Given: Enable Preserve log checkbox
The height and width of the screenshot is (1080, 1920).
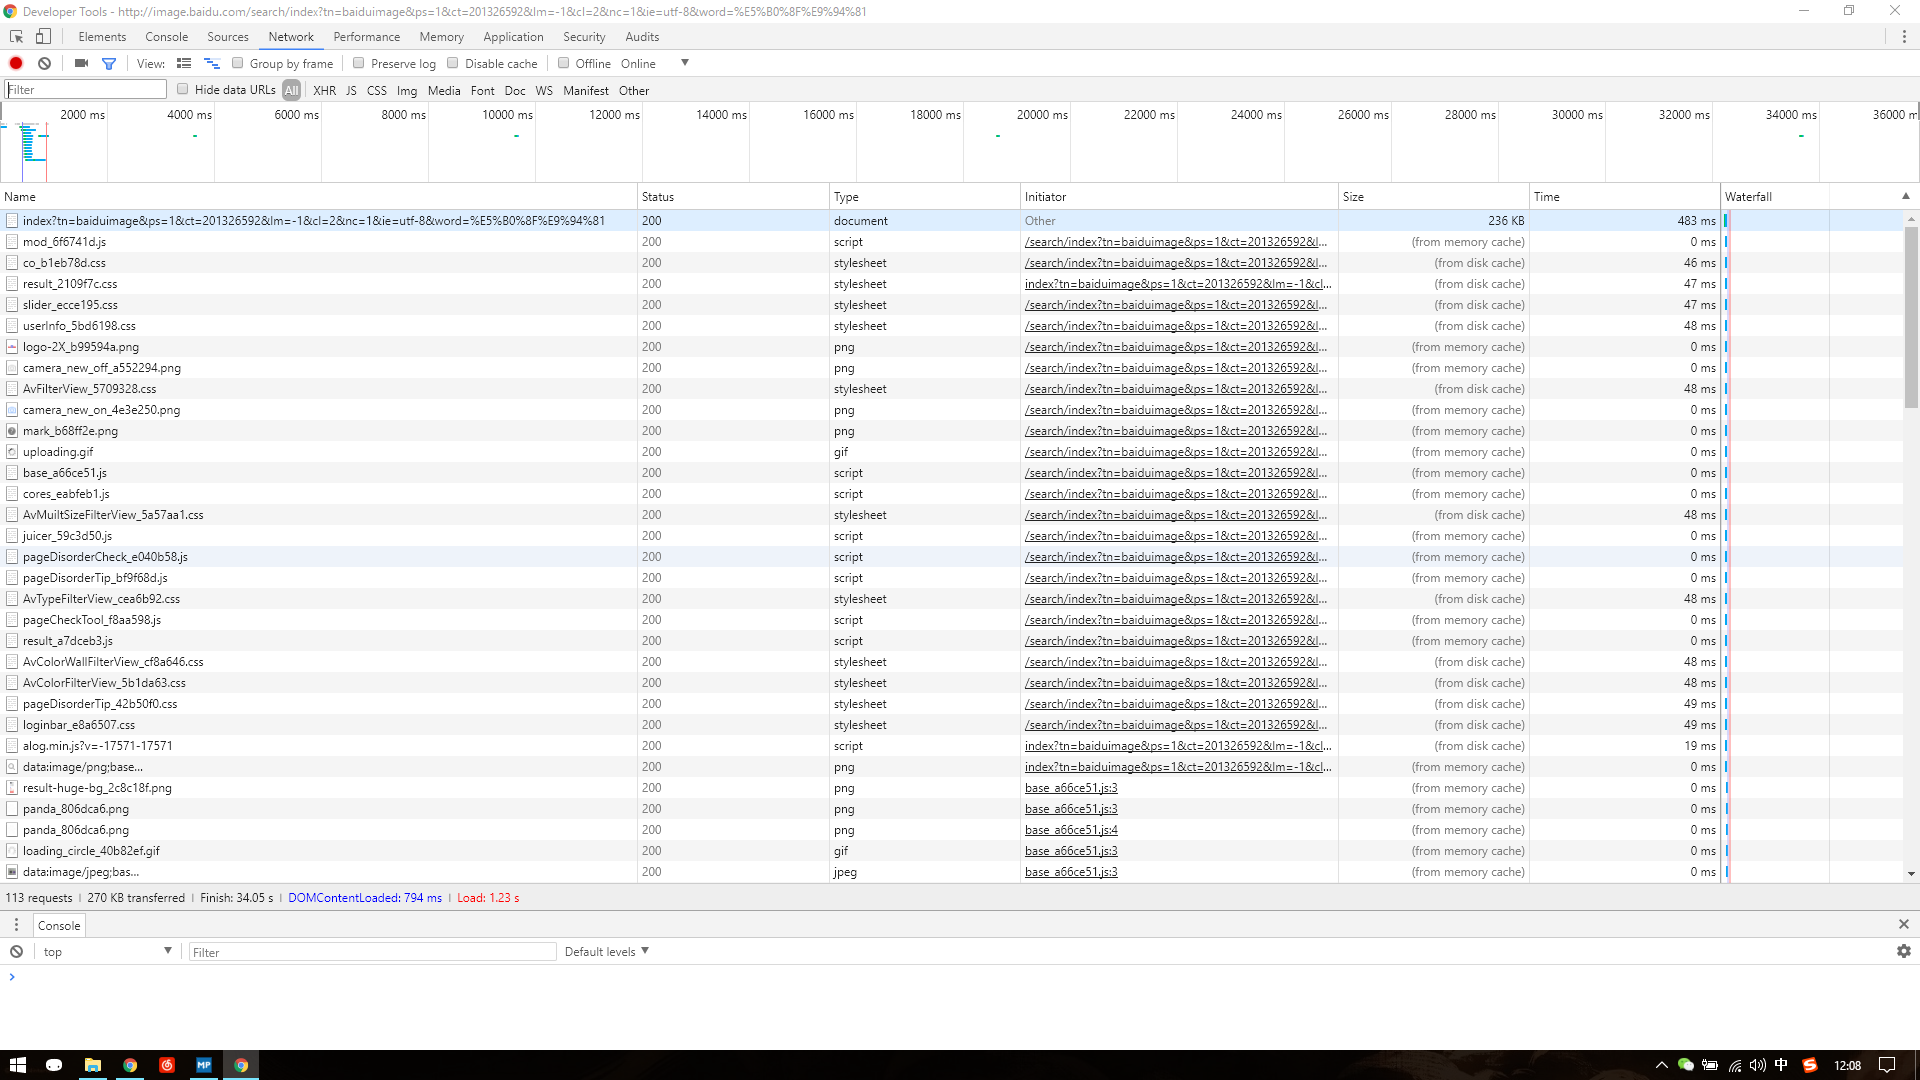Looking at the screenshot, I should click(x=359, y=63).
